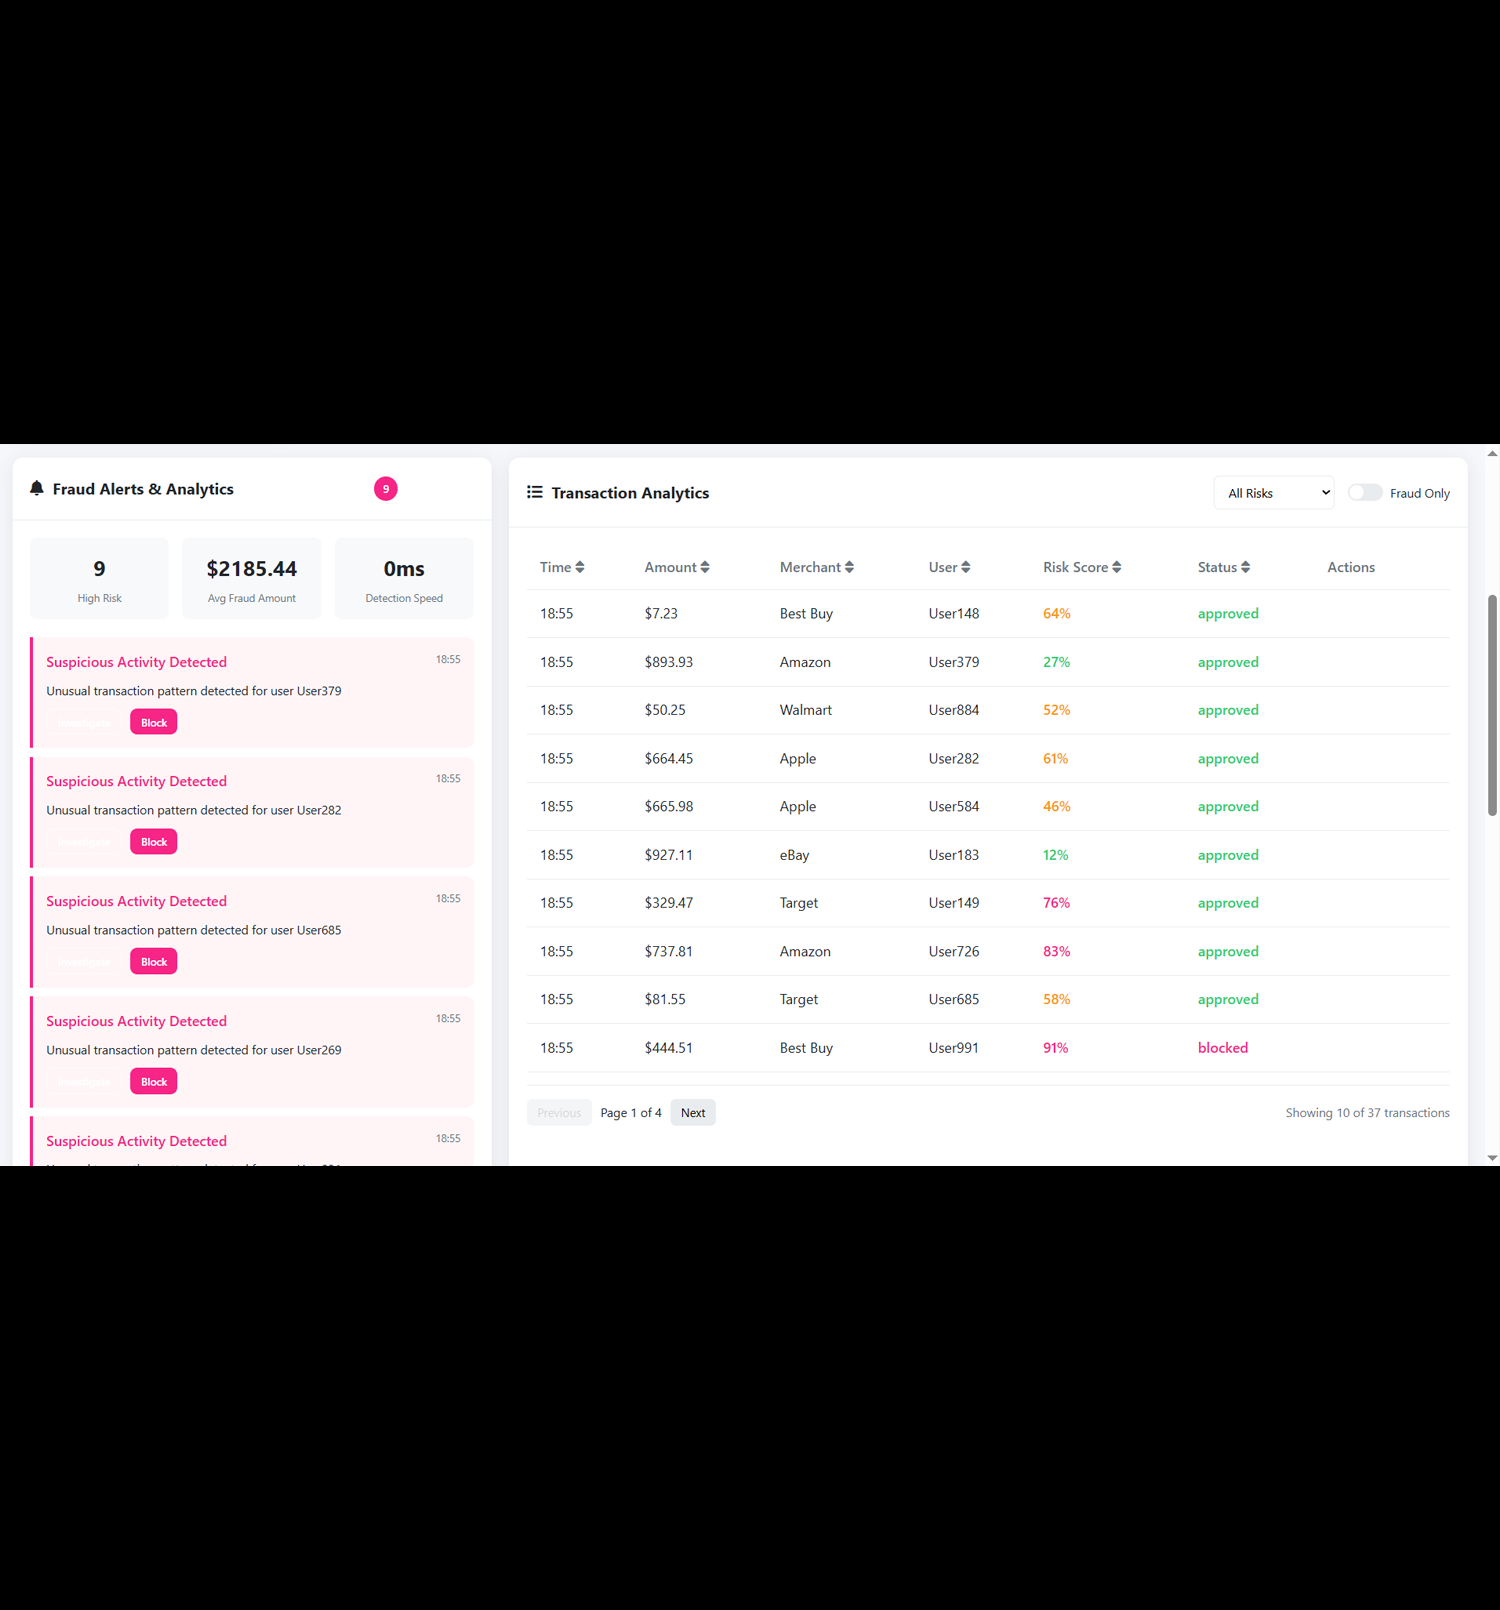Click the User column sort icon

[x=965, y=567]
